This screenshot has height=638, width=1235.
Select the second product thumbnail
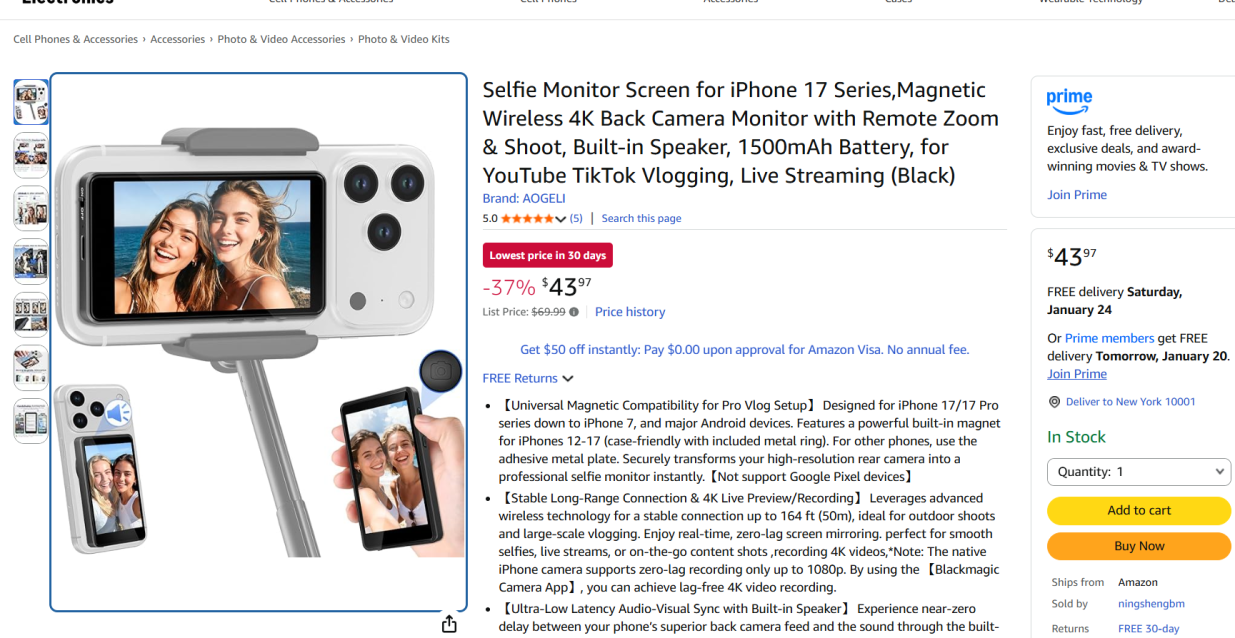[31, 155]
